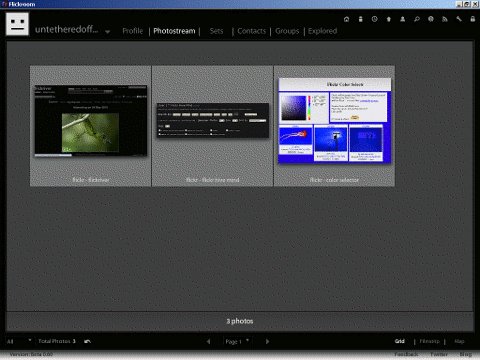Switch to Filmstrip view
The image size is (480, 360).
coord(429,341)
